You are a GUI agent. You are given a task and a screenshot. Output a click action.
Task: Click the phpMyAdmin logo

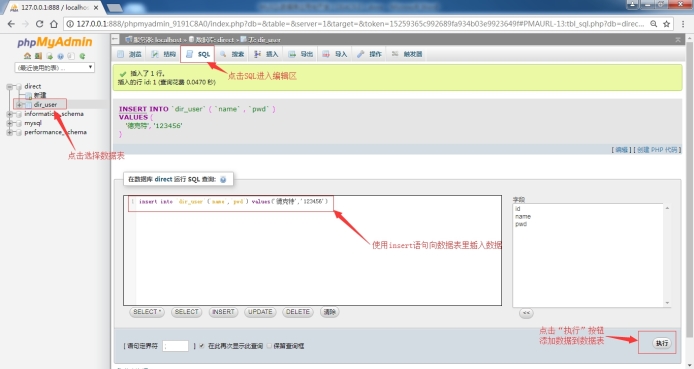click(x=54, y=42)
